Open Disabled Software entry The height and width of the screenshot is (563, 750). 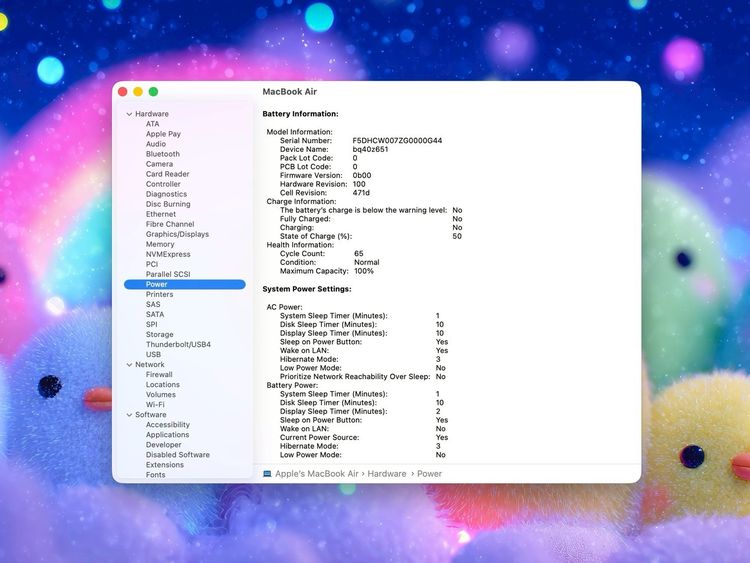(178, 455)
